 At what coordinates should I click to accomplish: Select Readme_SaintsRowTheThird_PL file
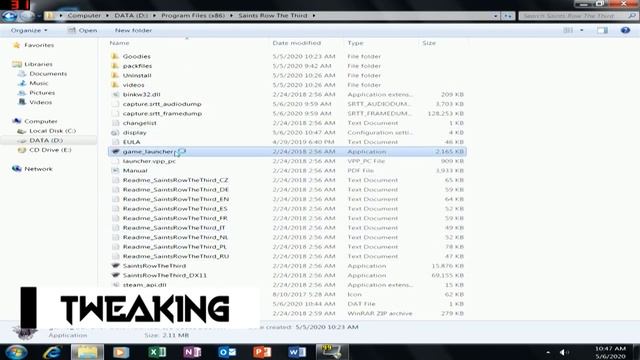point(174,247)
